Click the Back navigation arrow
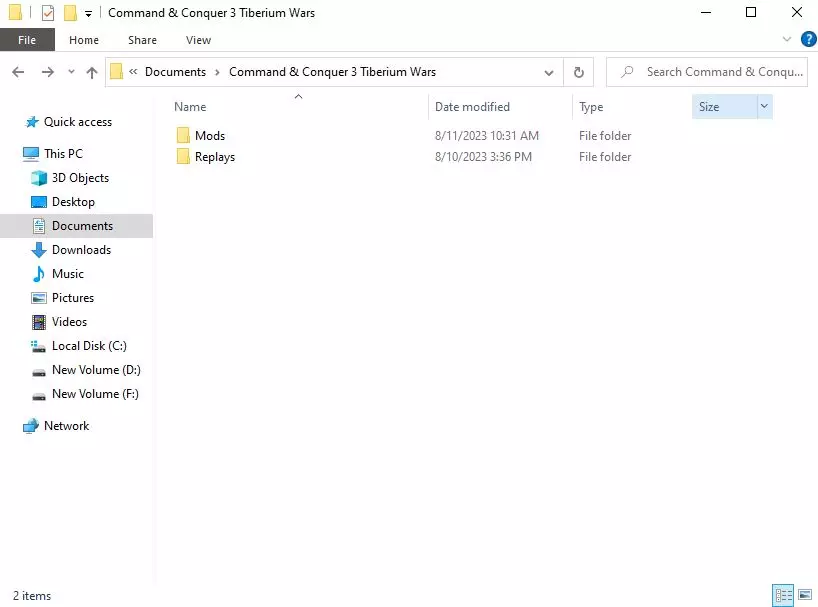This screenshot has height=607, width=818. pos(18,72)
